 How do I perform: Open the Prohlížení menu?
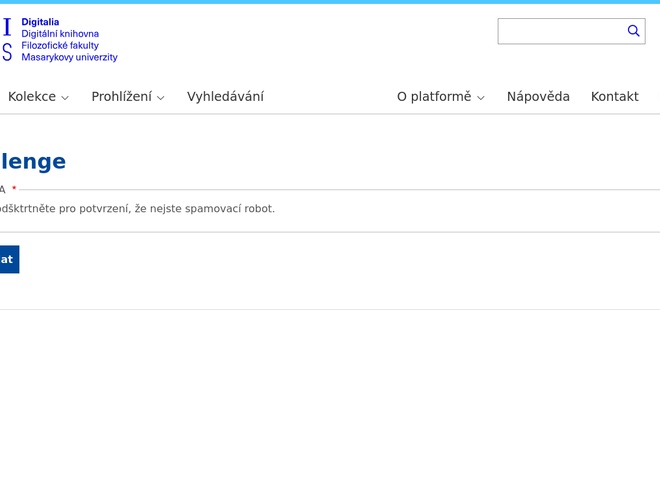click(x=121, y=97)
